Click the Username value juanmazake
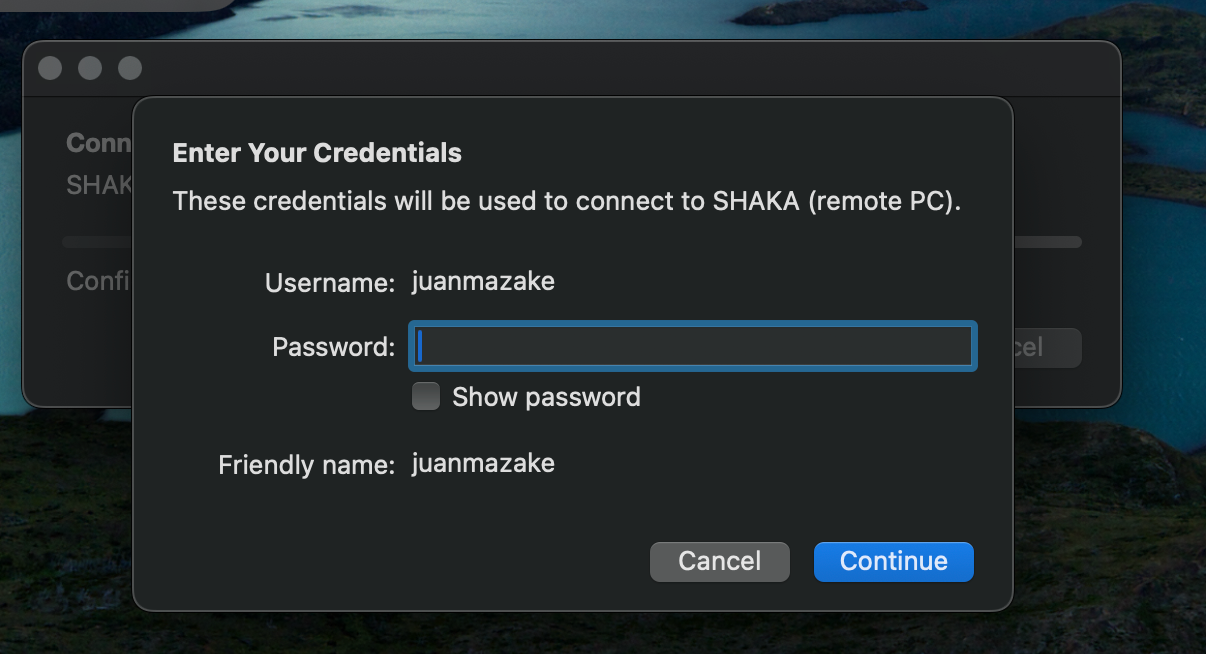The image size is (1206, 654). [x=483, y=281]
